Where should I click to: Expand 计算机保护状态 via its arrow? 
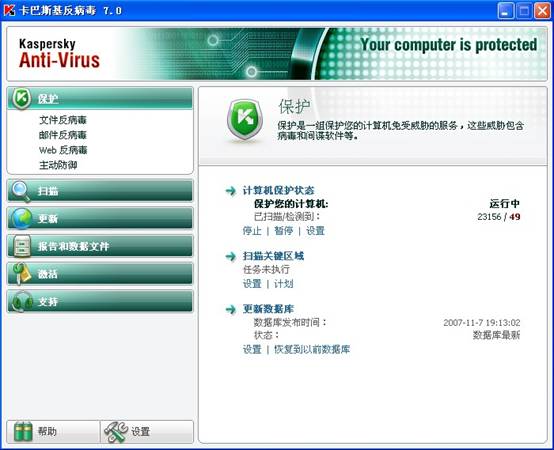(x=230, y=191)
